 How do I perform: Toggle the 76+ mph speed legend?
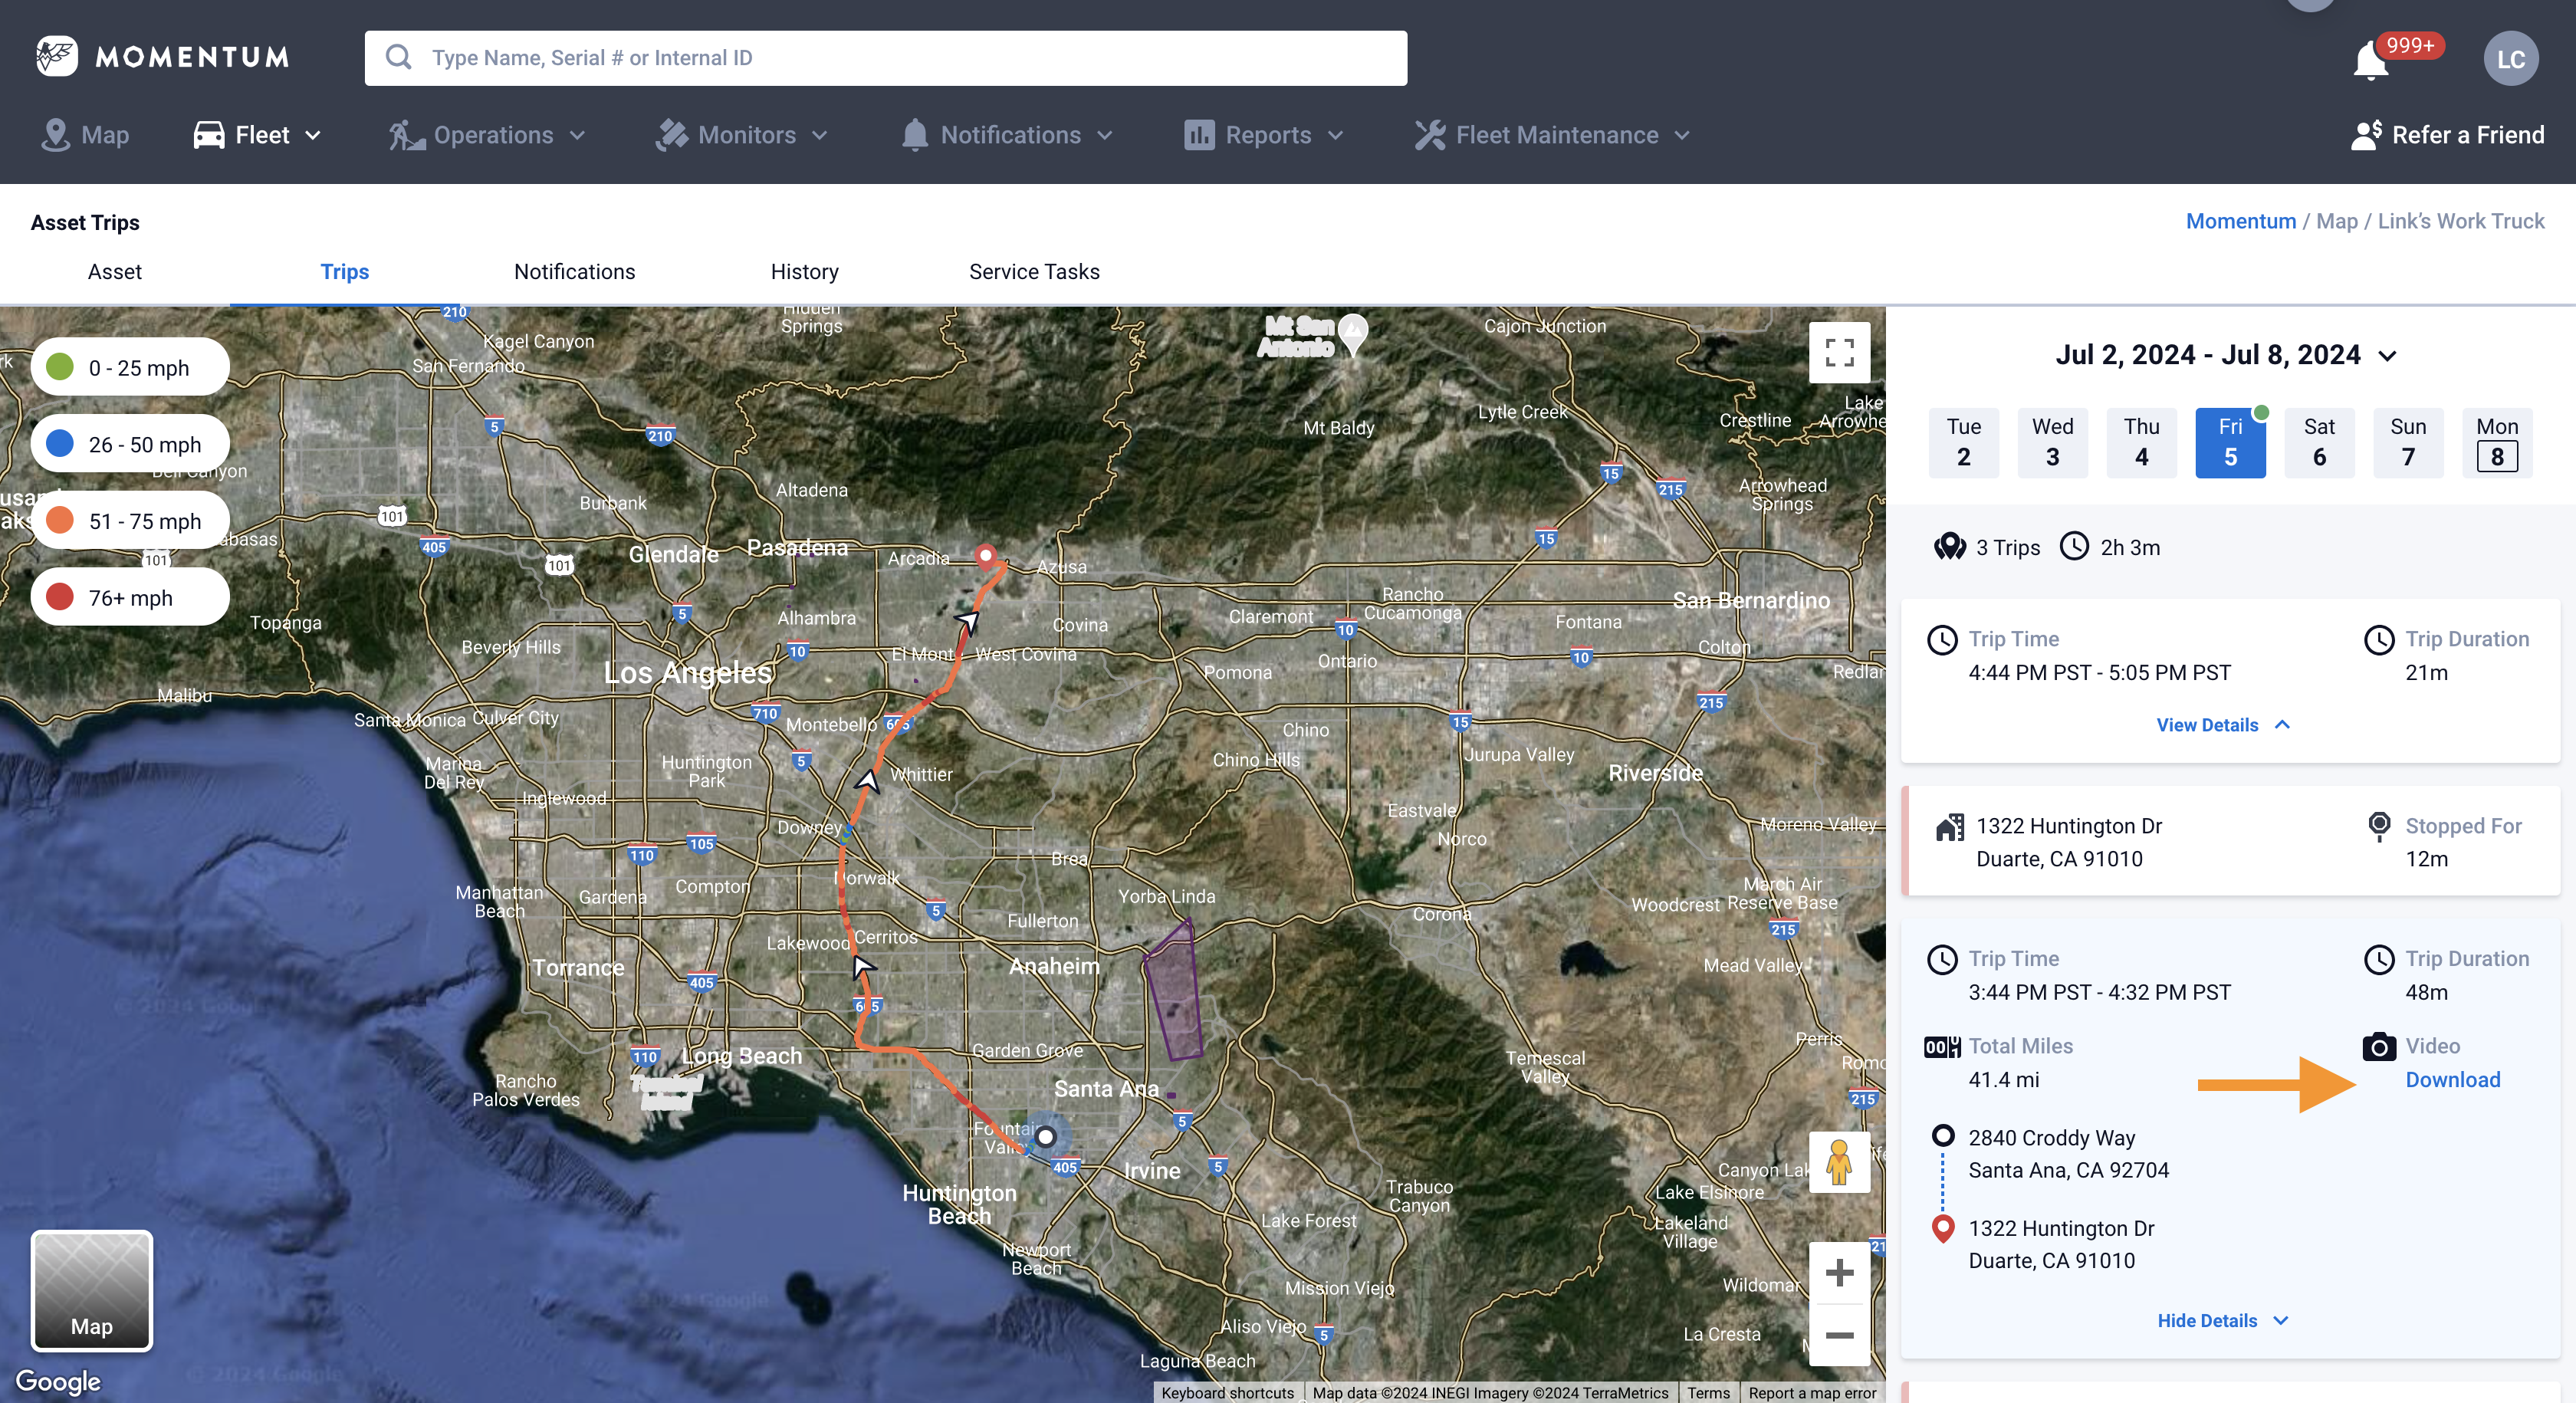pyautogui.click(x=129, y=596)
